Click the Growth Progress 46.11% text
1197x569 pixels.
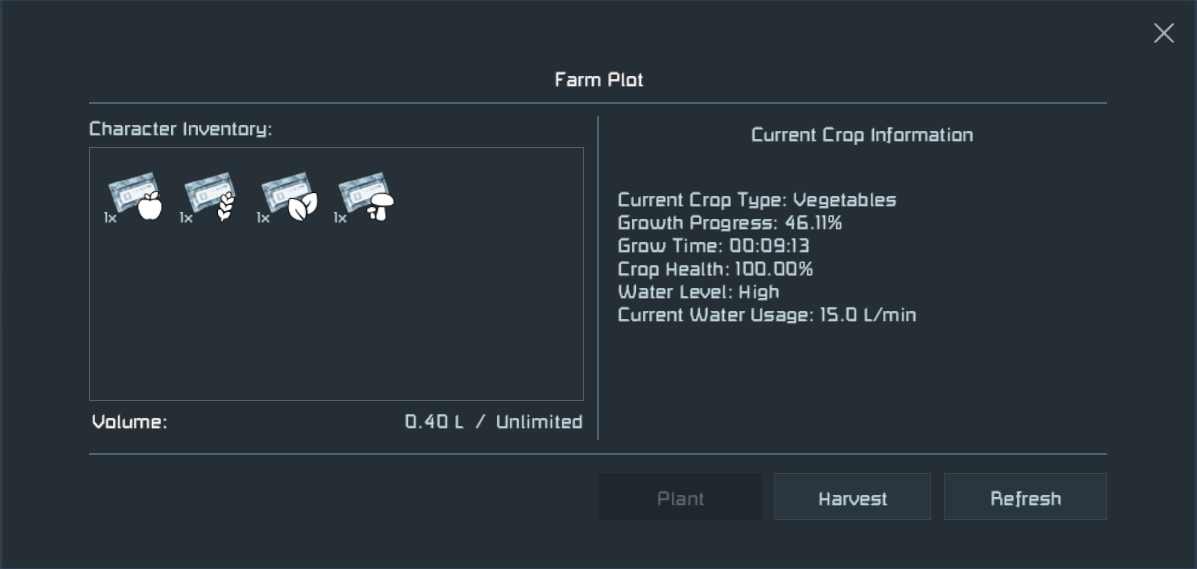click(730, 223)
